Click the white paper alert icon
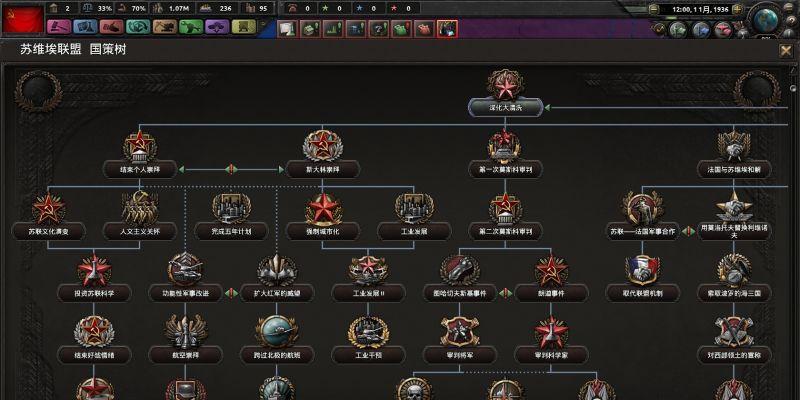This screenshot has width=800, height=400. click(x=287, y=29)
